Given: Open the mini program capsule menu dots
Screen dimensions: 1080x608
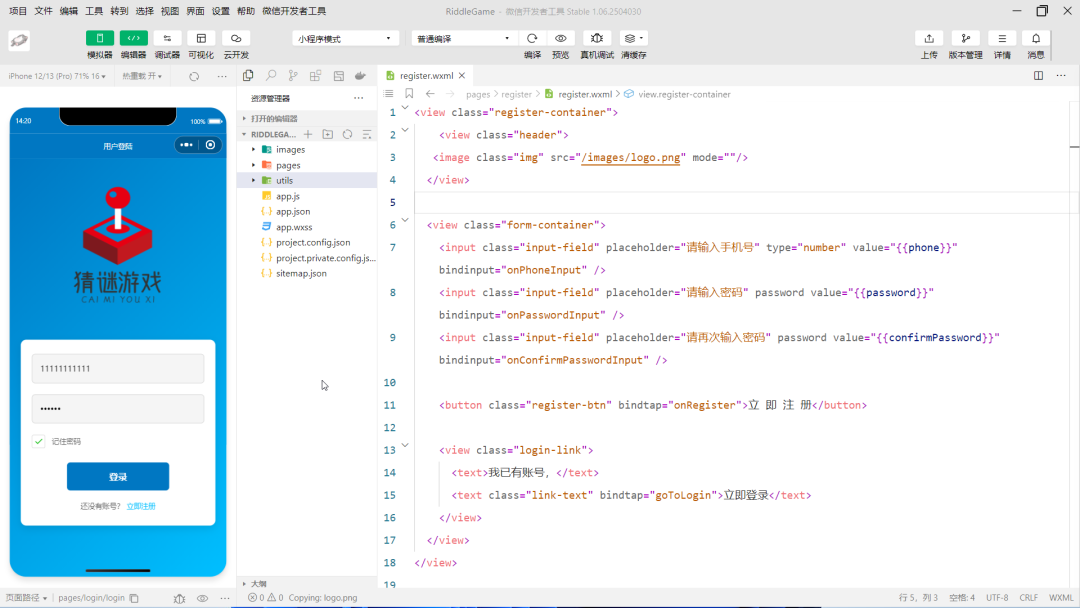Looking at the screenshot, I should click(187, 145).
